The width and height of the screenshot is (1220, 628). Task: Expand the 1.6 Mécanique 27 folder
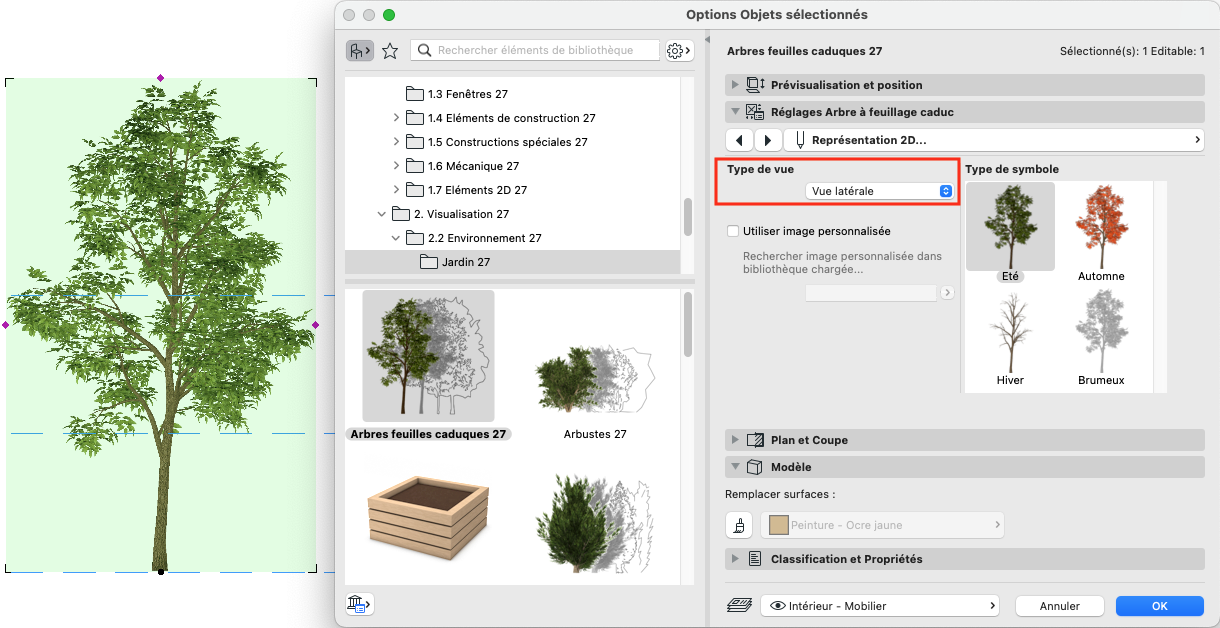tap(396, 166)
